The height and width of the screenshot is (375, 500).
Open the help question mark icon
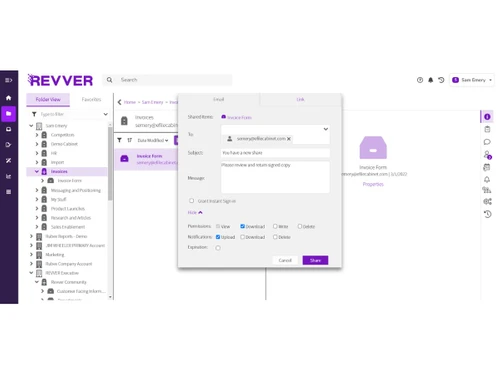pyautogui.click(x=420, y=80)
